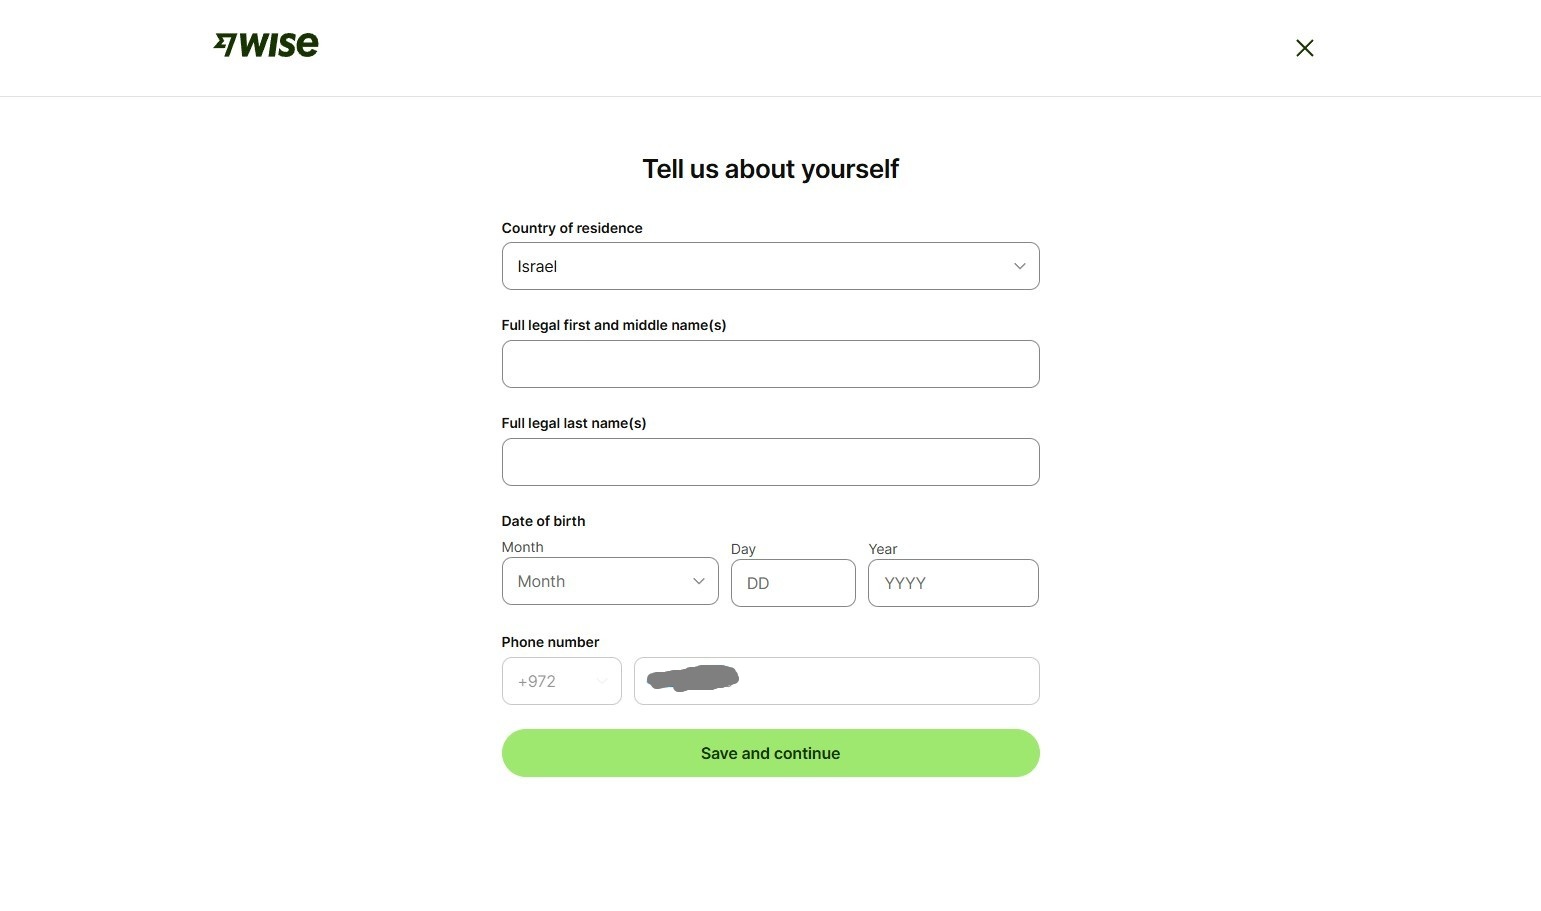This screenshot has width=1541, height=911.
Task: Click the Month dropdown chevron arrow
Action: click(698, 581)
